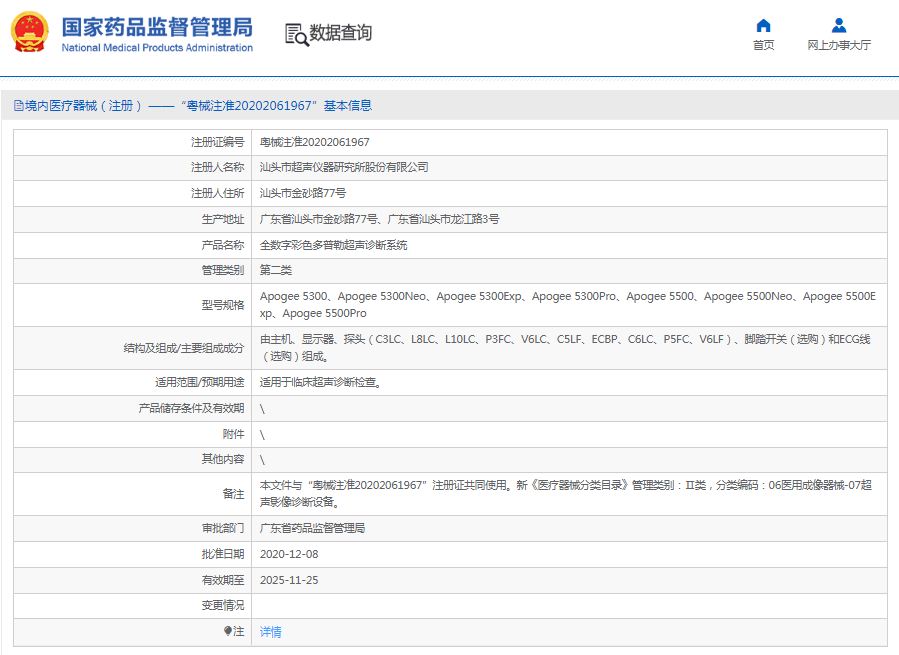The width and height of the screenshot is (899, 655).
Task: Click the 备注 row label
Action: coord(233,493)
